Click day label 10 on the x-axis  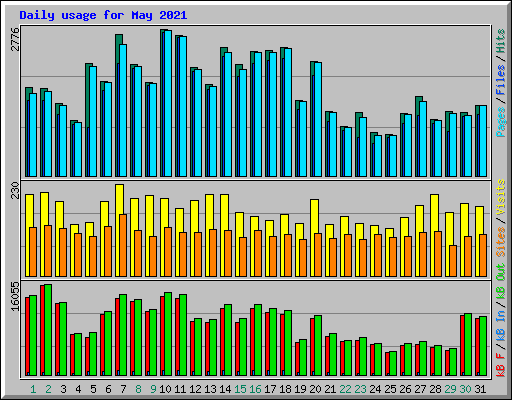[x=165, y=389]
